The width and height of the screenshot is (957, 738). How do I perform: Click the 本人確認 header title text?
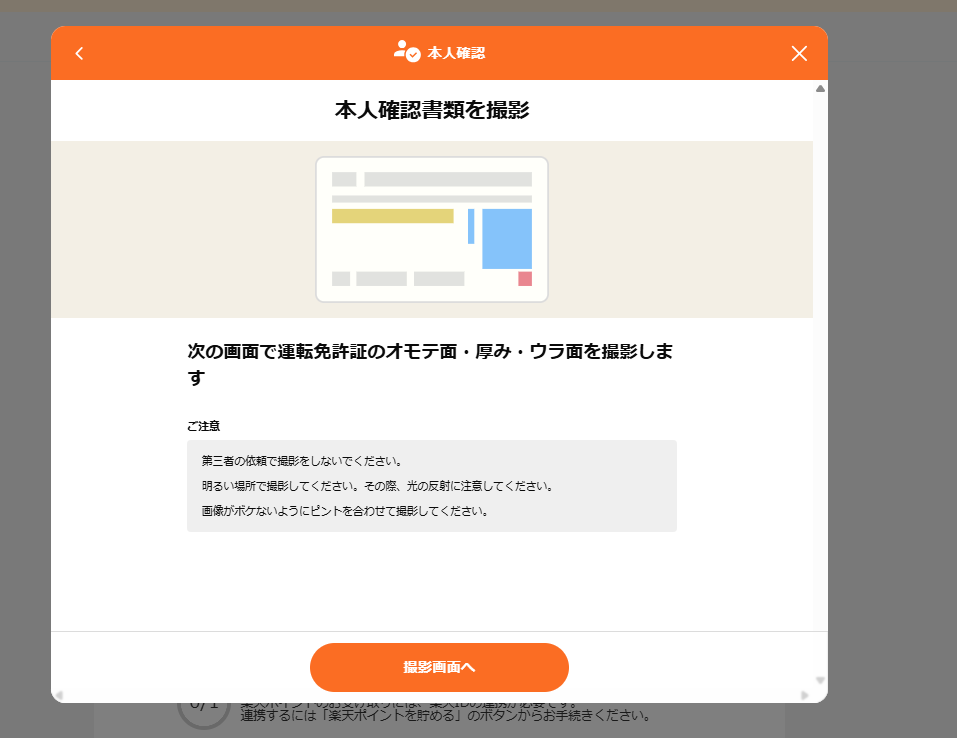point(456,53)
